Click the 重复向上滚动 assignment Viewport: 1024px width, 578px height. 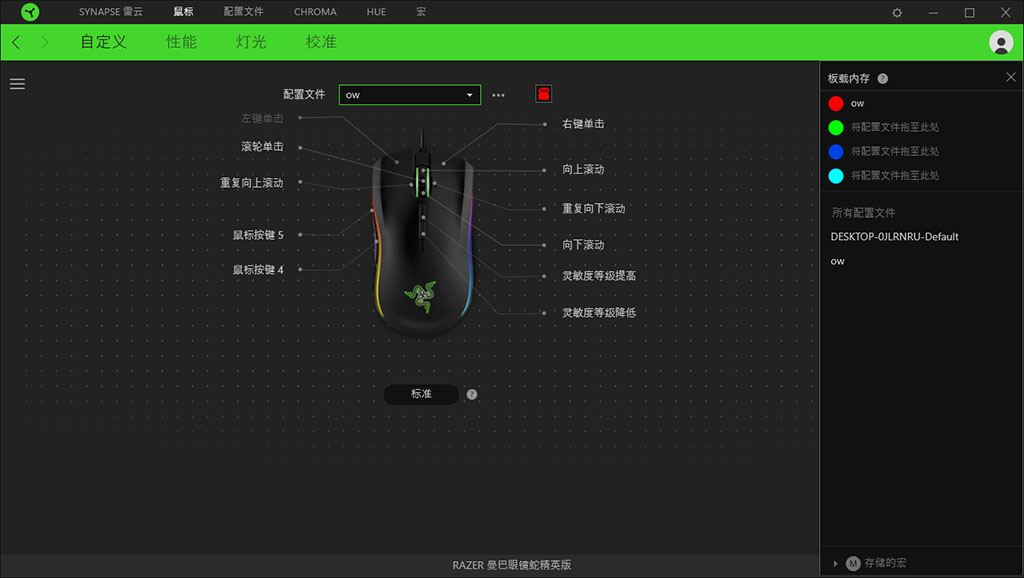pos(252,183)
